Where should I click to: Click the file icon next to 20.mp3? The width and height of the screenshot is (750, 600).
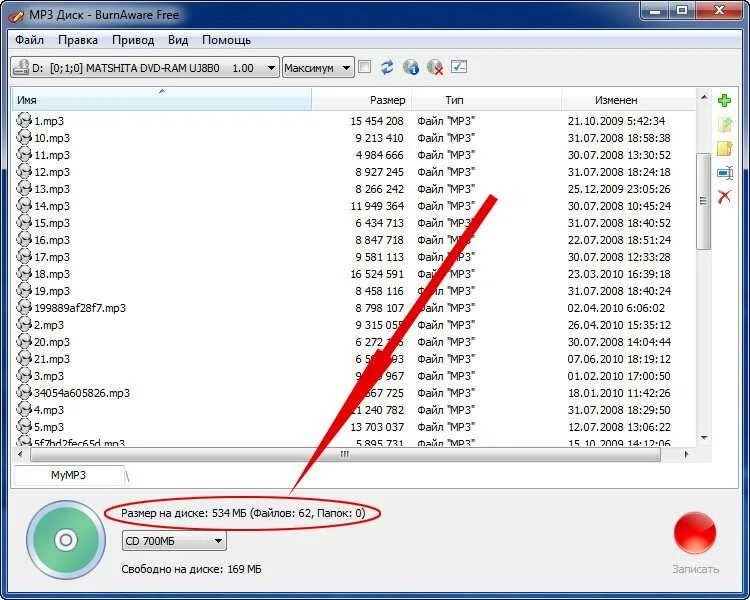(x=24, y=341)
